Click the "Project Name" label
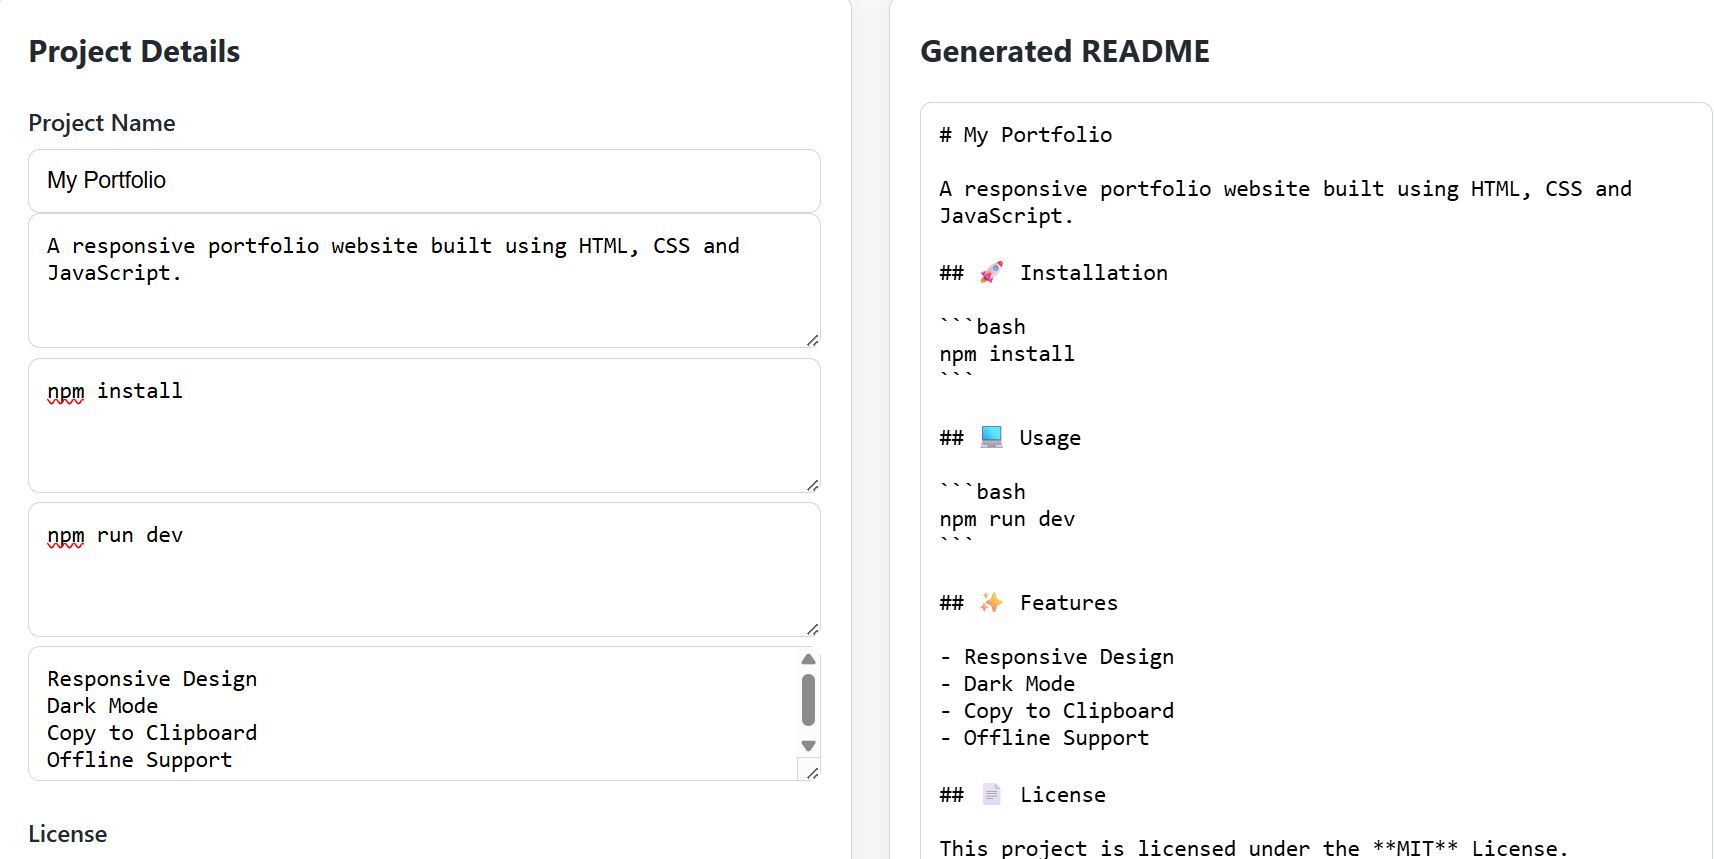The height and width of the screenshot is (859, 1714). [x=102, y=123]
